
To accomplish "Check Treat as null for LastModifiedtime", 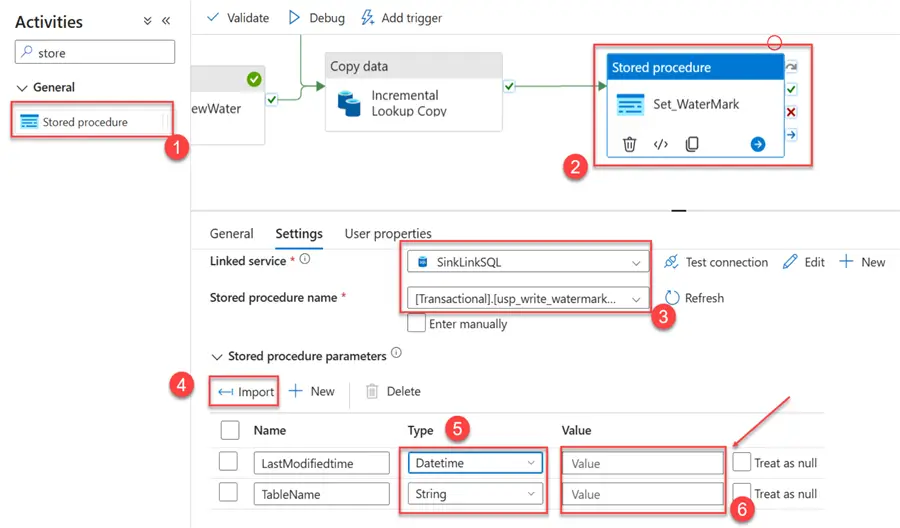I will (x=742, y=462).
